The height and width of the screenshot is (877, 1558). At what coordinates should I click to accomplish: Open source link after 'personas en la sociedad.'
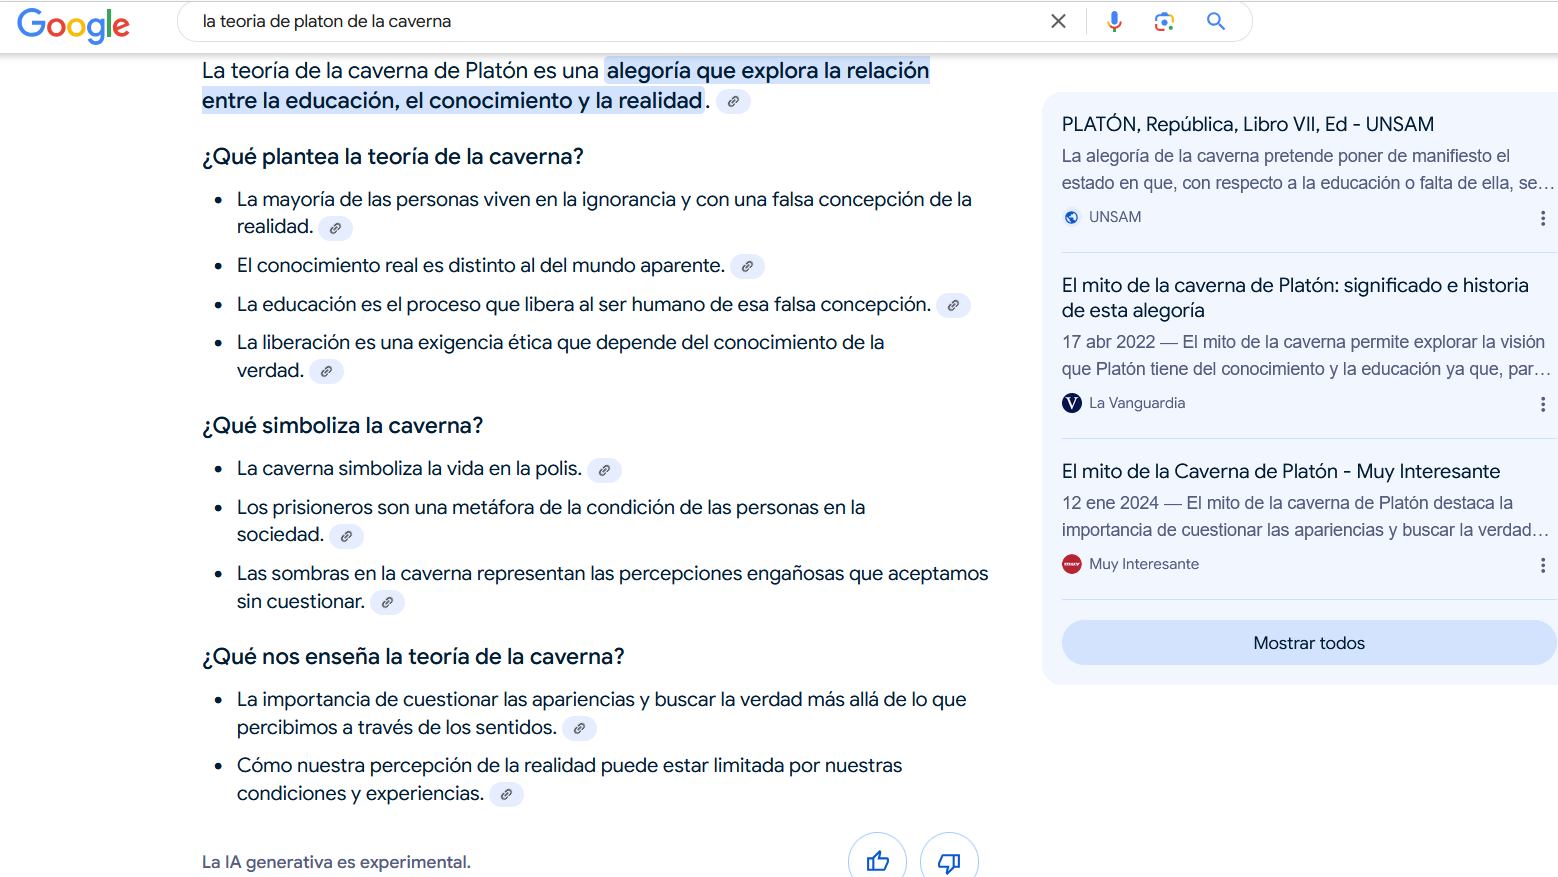[x=346, y=536]
